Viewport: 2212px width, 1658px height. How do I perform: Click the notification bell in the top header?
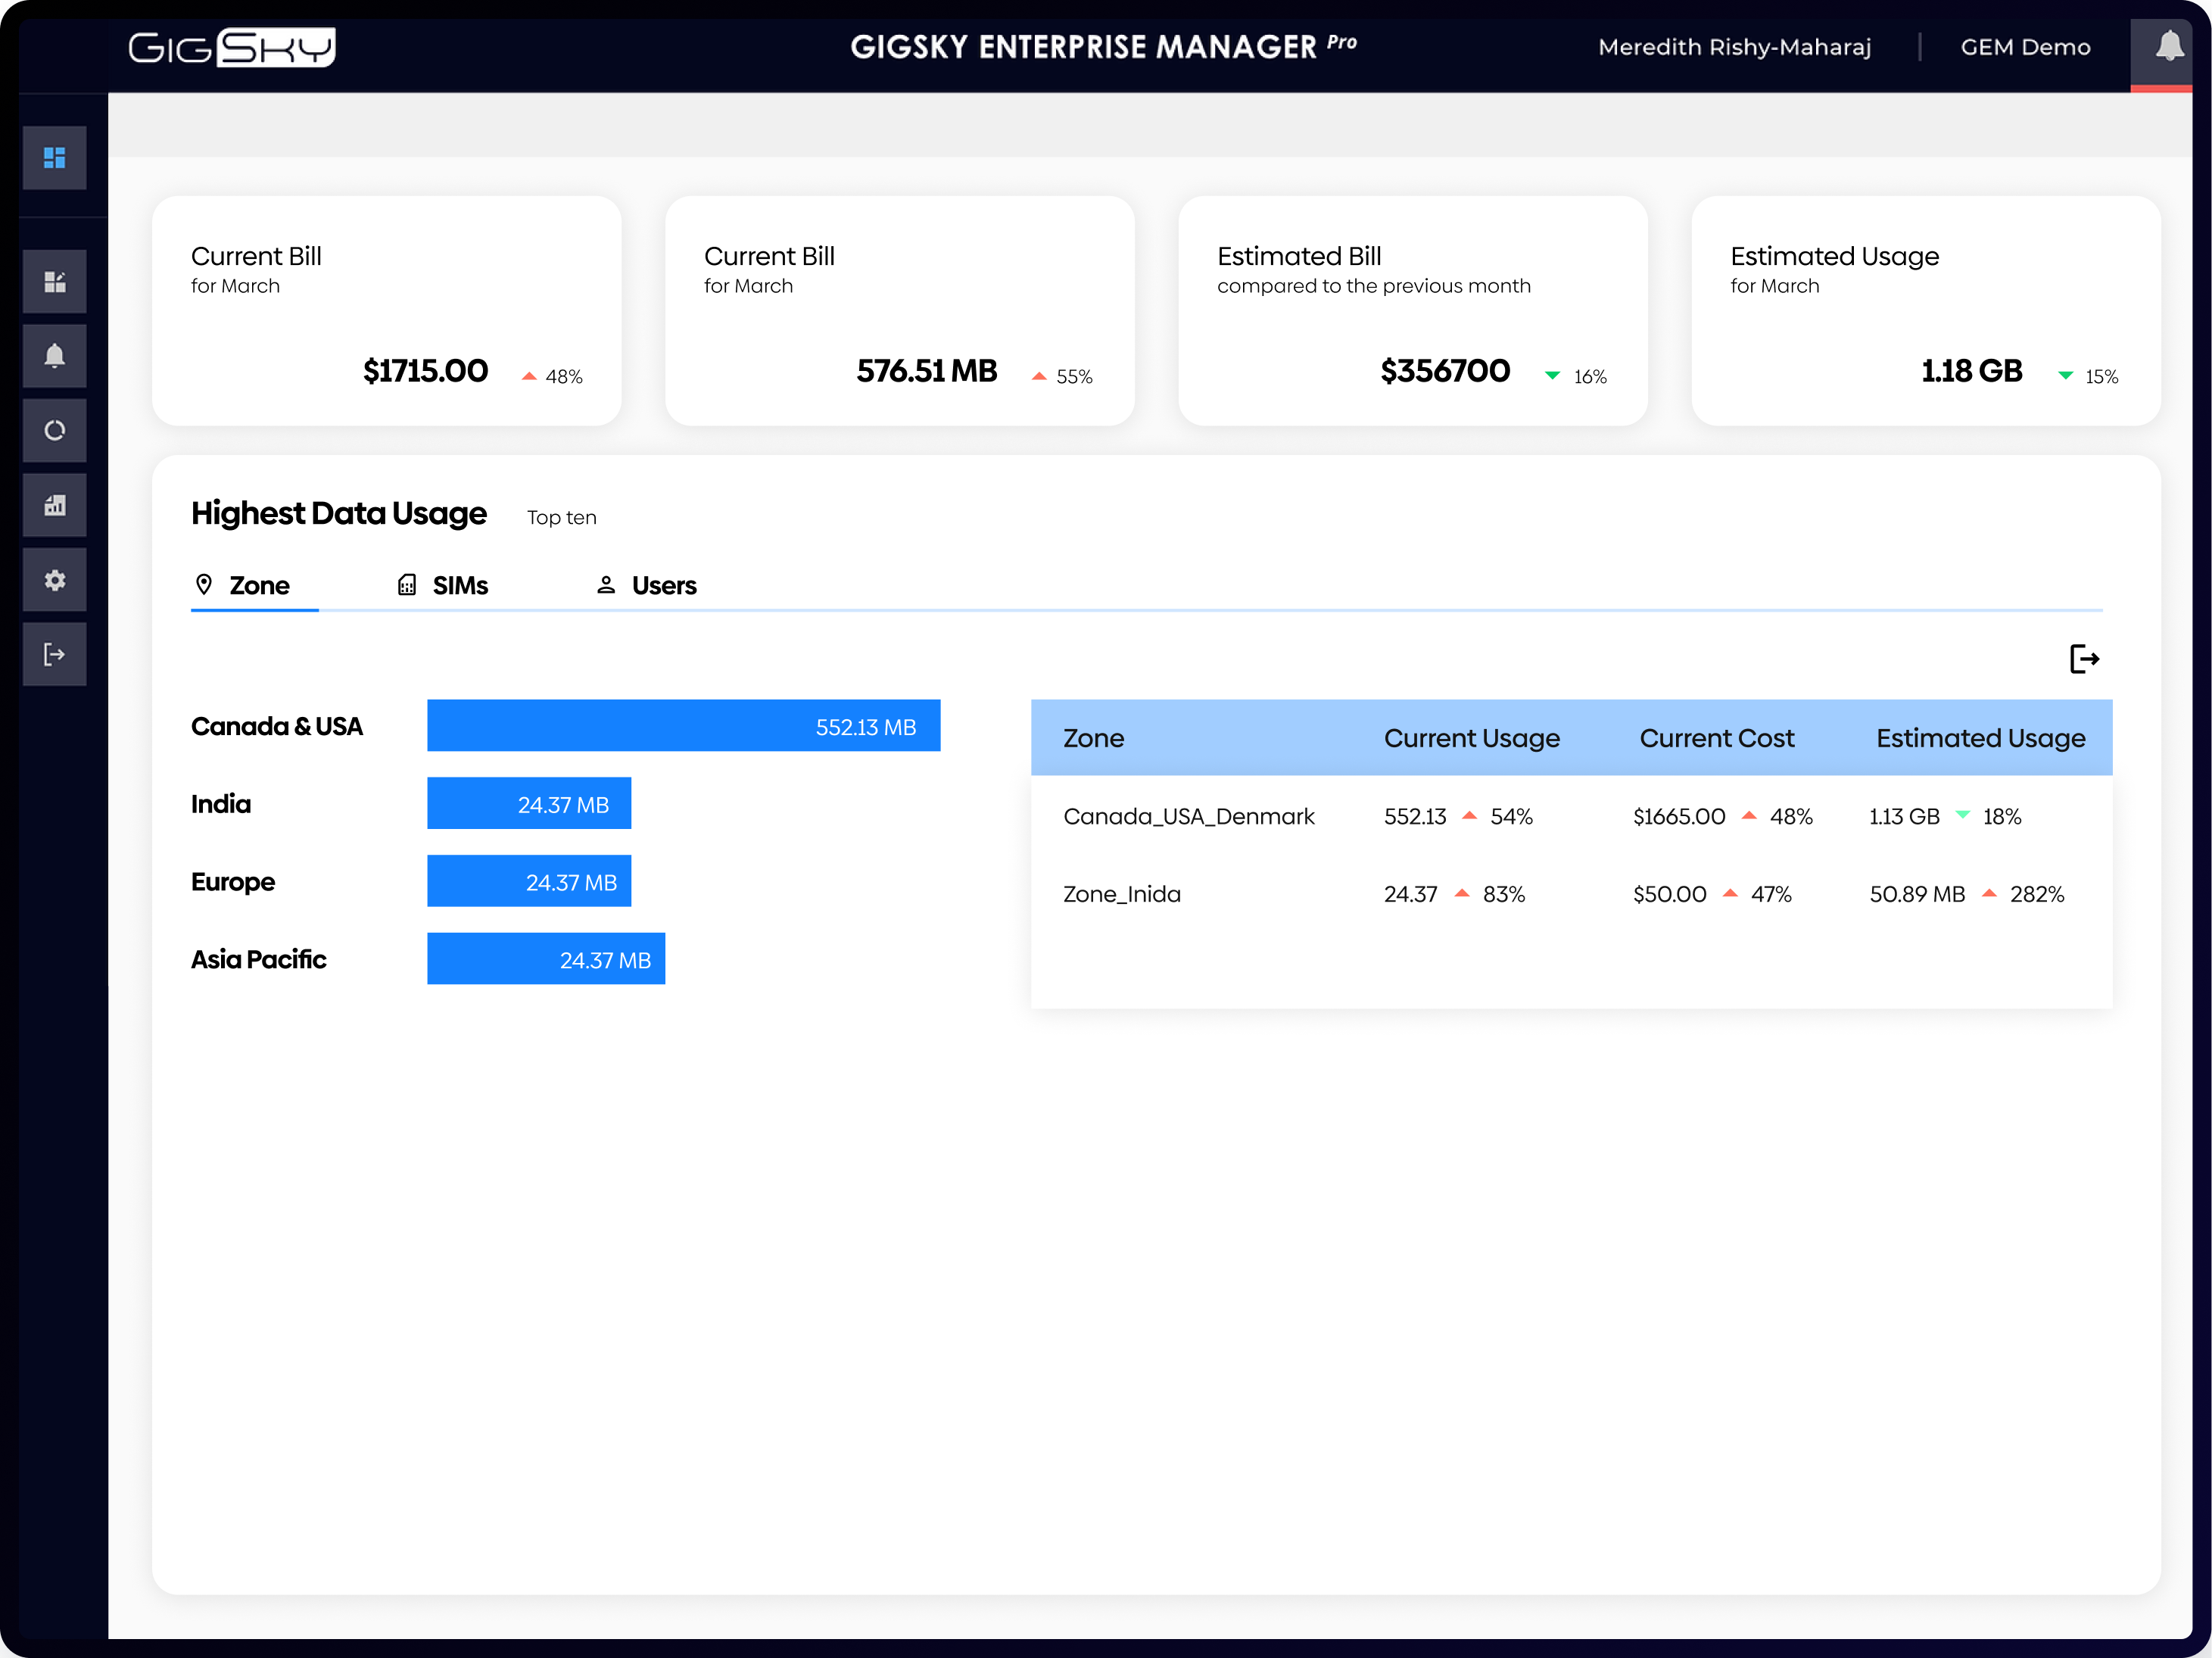click(2166, 46)
